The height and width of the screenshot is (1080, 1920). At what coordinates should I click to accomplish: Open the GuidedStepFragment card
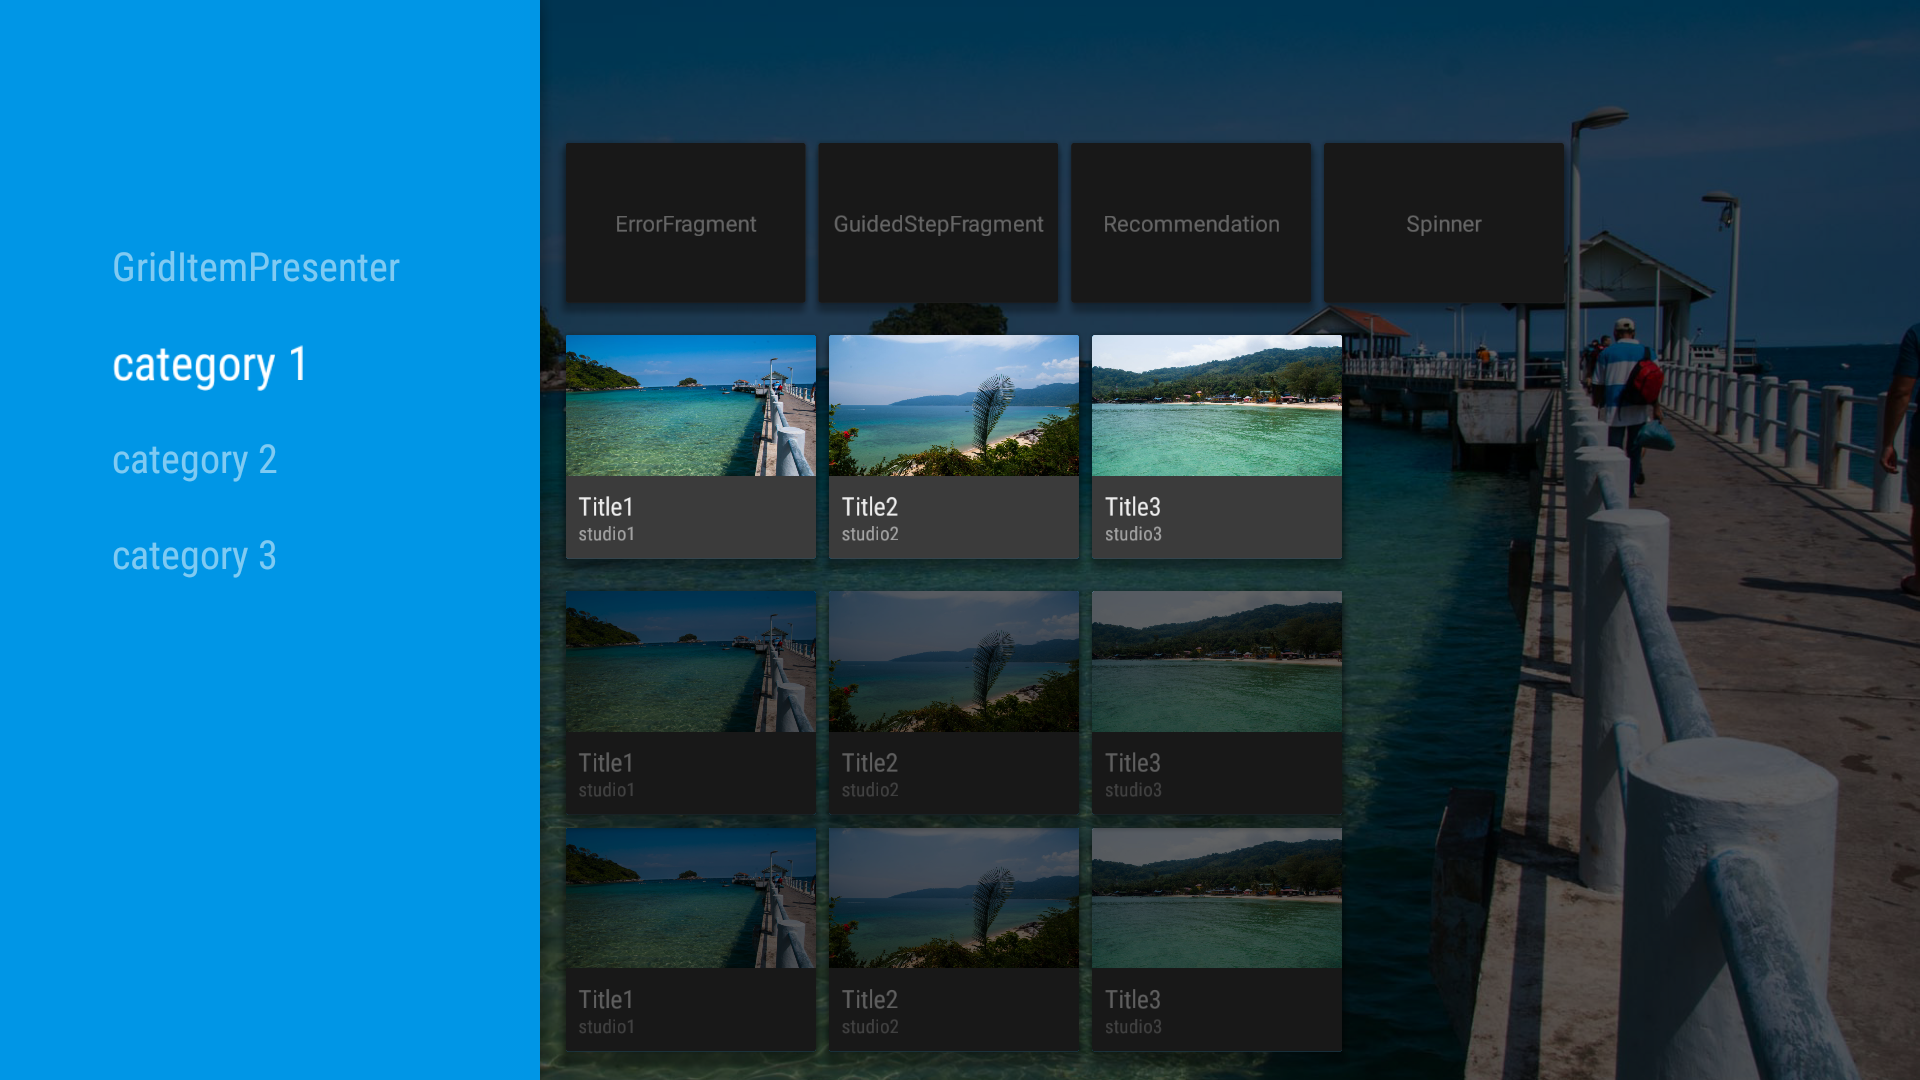pyautogui.click(x=937, y=223)
